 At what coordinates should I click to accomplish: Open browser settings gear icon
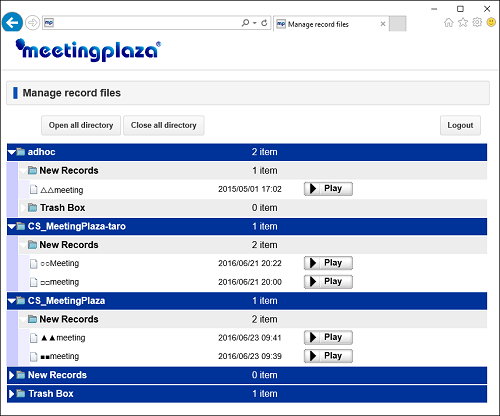[x=477, y=22]
